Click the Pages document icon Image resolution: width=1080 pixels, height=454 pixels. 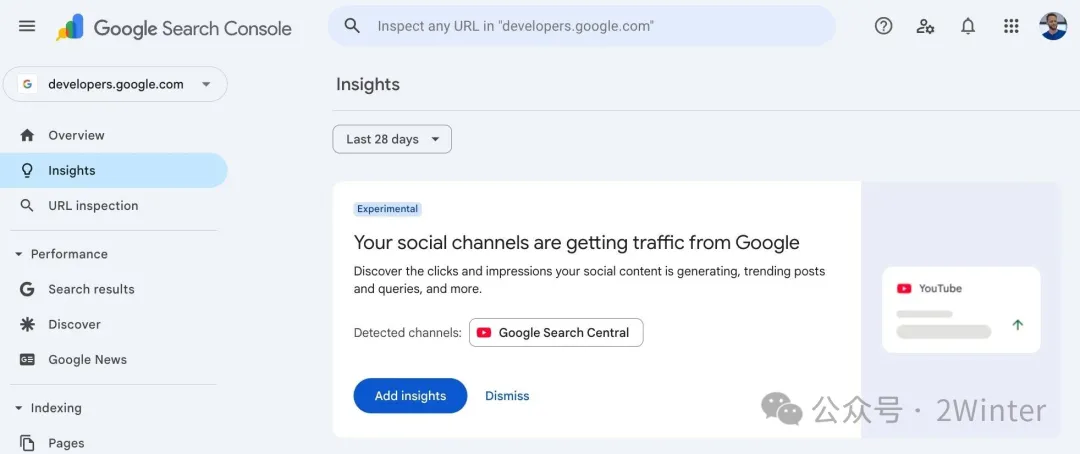[x=27, y=443]
